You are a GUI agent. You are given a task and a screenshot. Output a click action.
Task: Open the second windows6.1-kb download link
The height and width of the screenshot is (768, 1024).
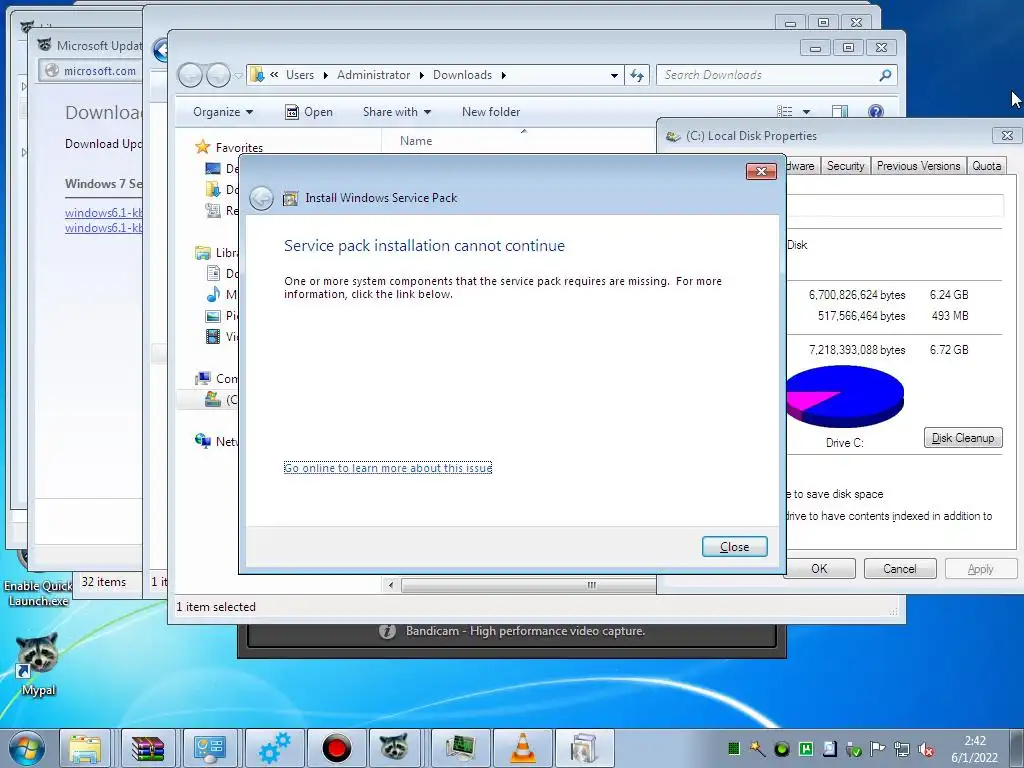104,228
